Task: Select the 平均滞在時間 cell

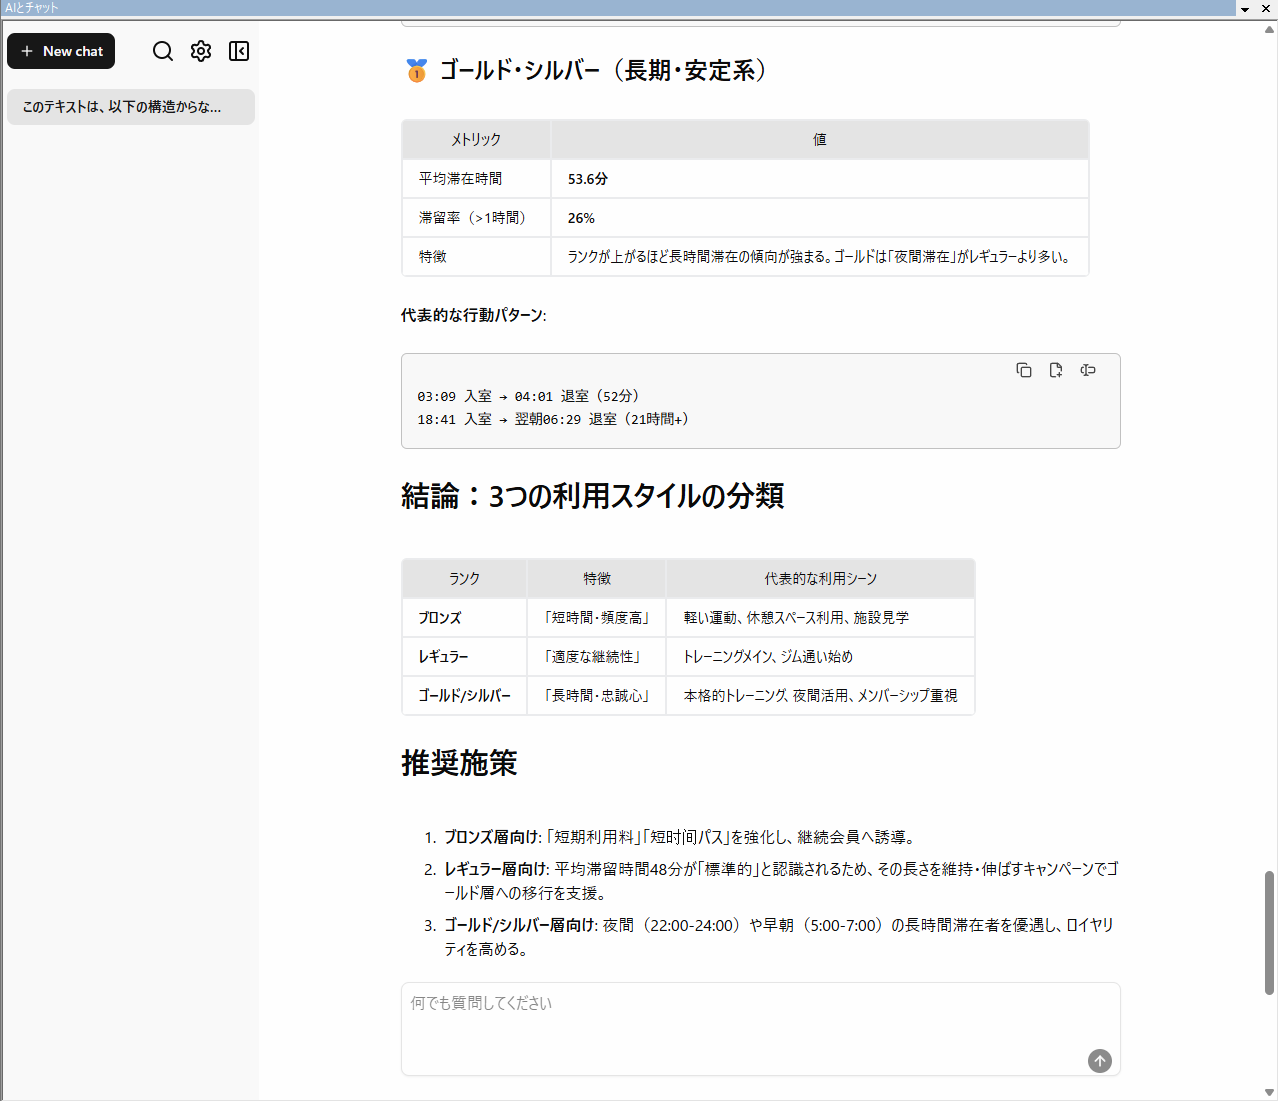Action: click(x=476, y=179)
